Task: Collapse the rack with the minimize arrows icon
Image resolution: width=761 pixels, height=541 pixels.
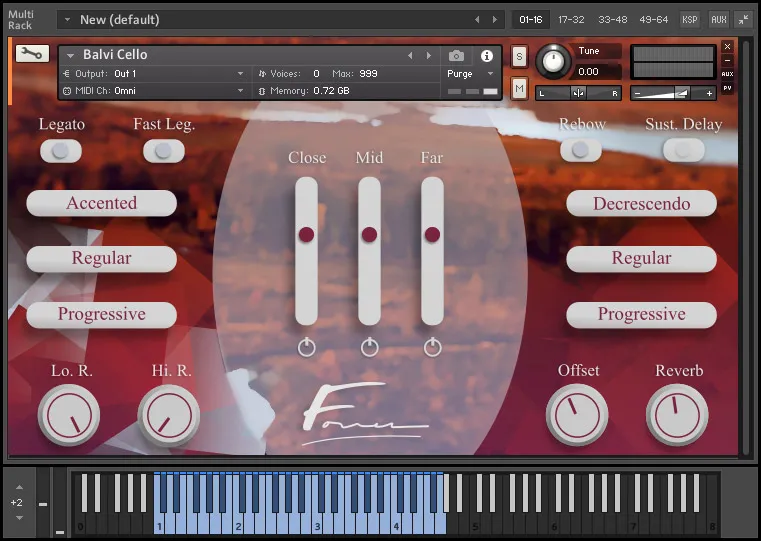Action: coord(744,20)
